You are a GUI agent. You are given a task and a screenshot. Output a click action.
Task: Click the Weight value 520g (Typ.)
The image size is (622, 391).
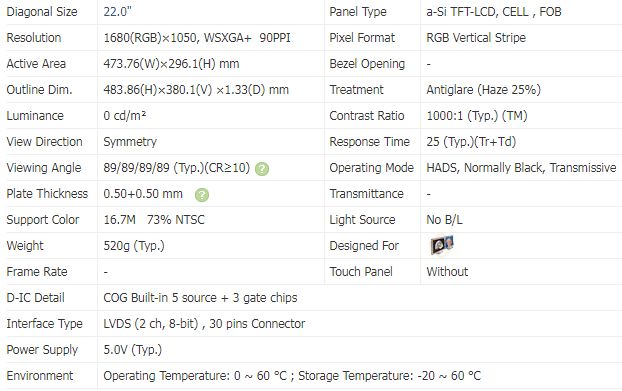click(x=134, y=246)
